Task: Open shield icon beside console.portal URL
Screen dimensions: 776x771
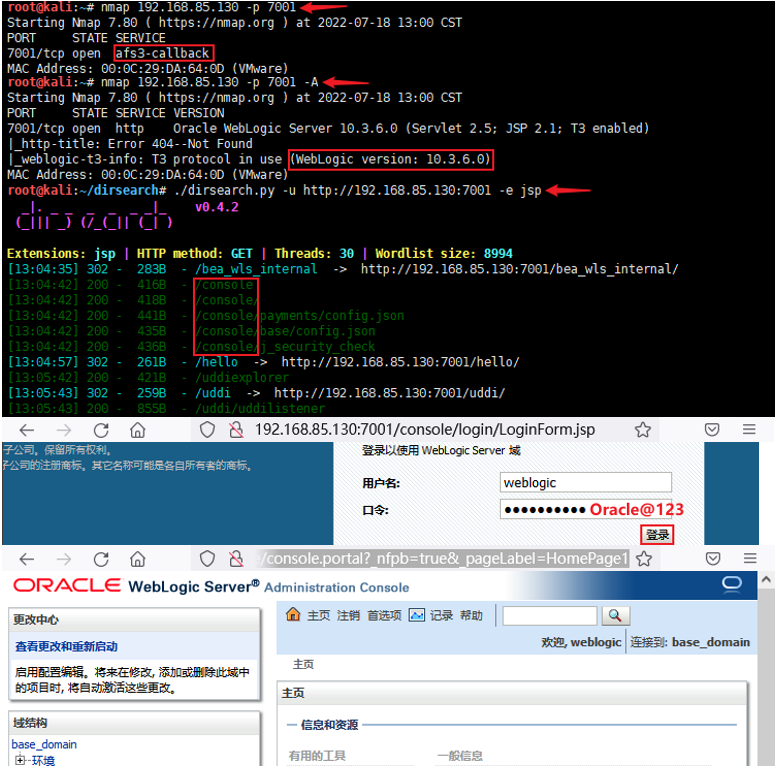Action: pos(207,559)
